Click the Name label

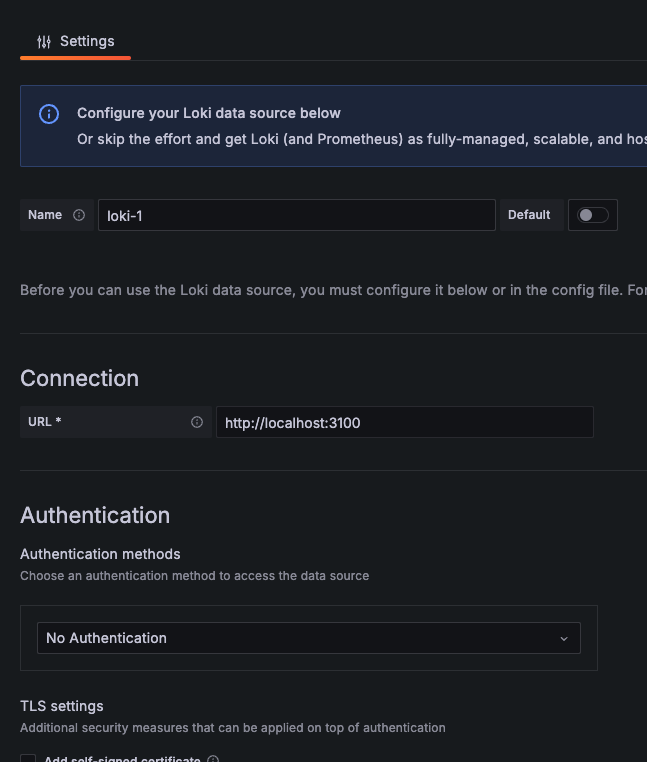coord(45,215)
